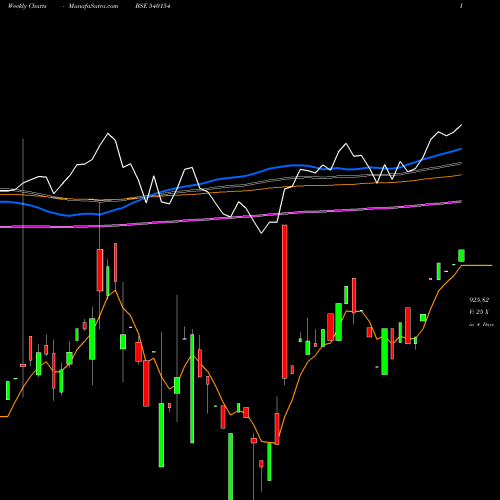Click the 'in 4 Days' text
This screenshot has height=500, width=500.
(x=481, y=324)
